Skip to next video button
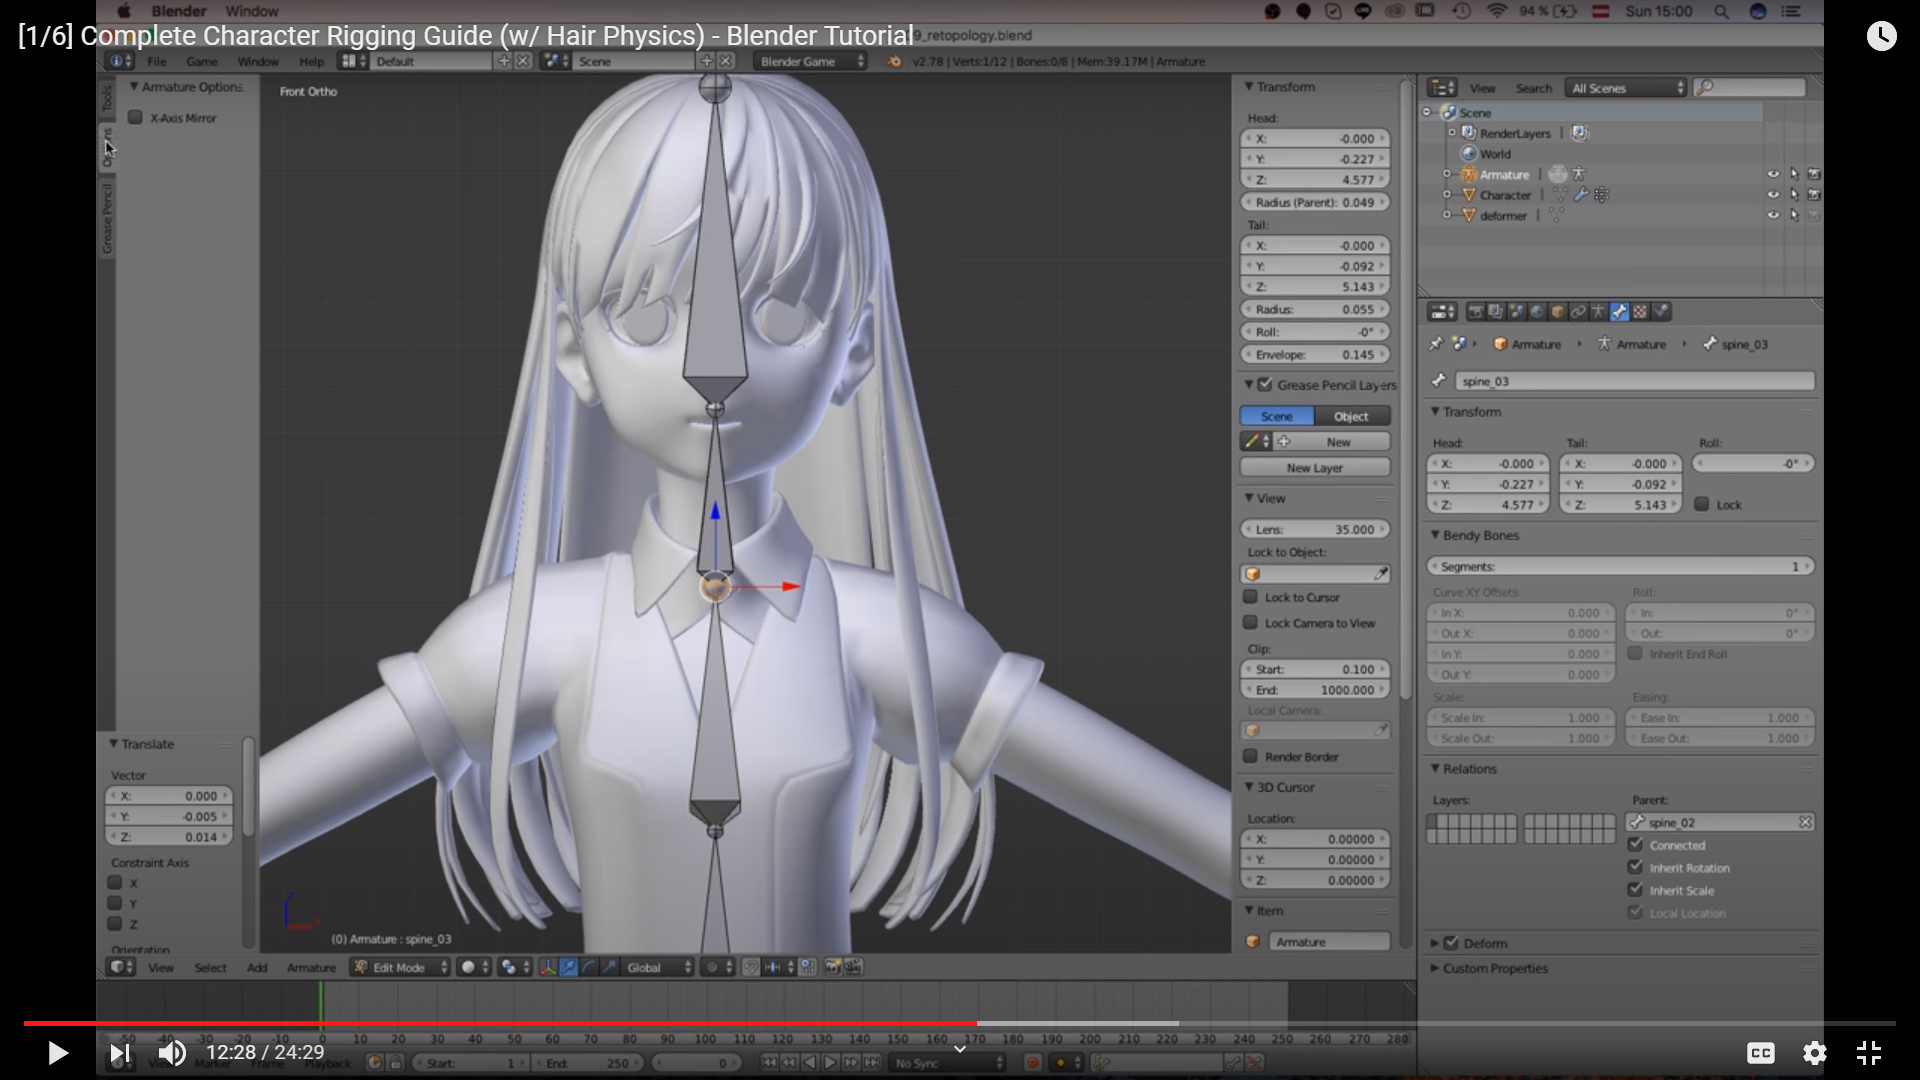 click(119, 1053)
